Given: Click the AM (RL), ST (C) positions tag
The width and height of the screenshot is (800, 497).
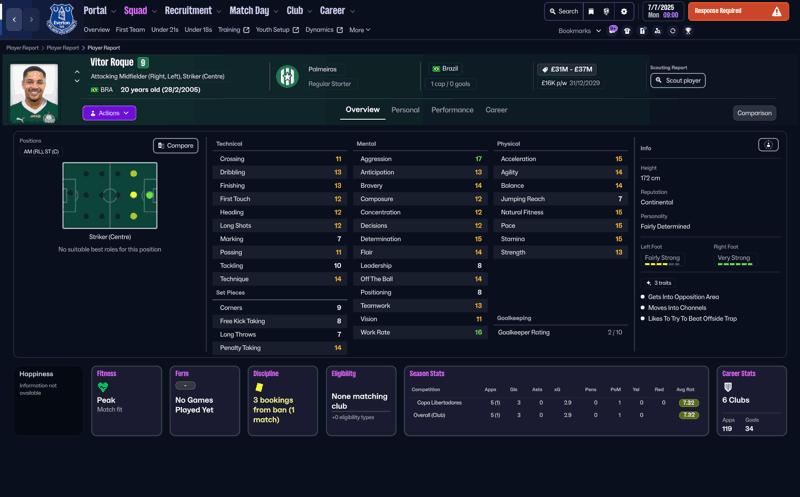Looking at the screenshot, I should (x=41, y=152).
